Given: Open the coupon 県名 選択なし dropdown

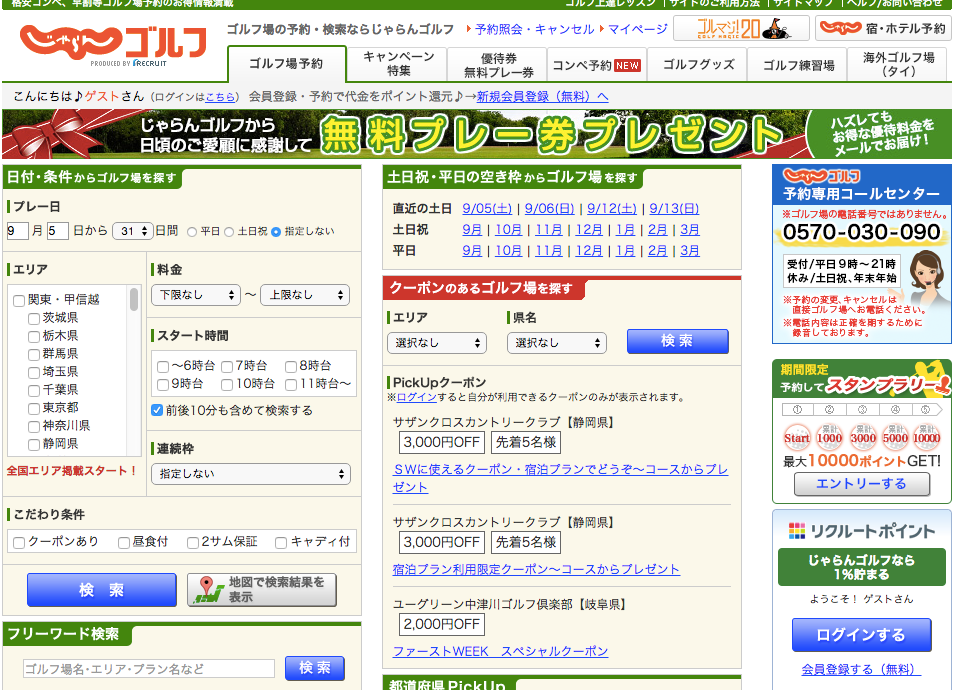Looking at the screenshot, I should pyautogui.click(x=557, y=343).
